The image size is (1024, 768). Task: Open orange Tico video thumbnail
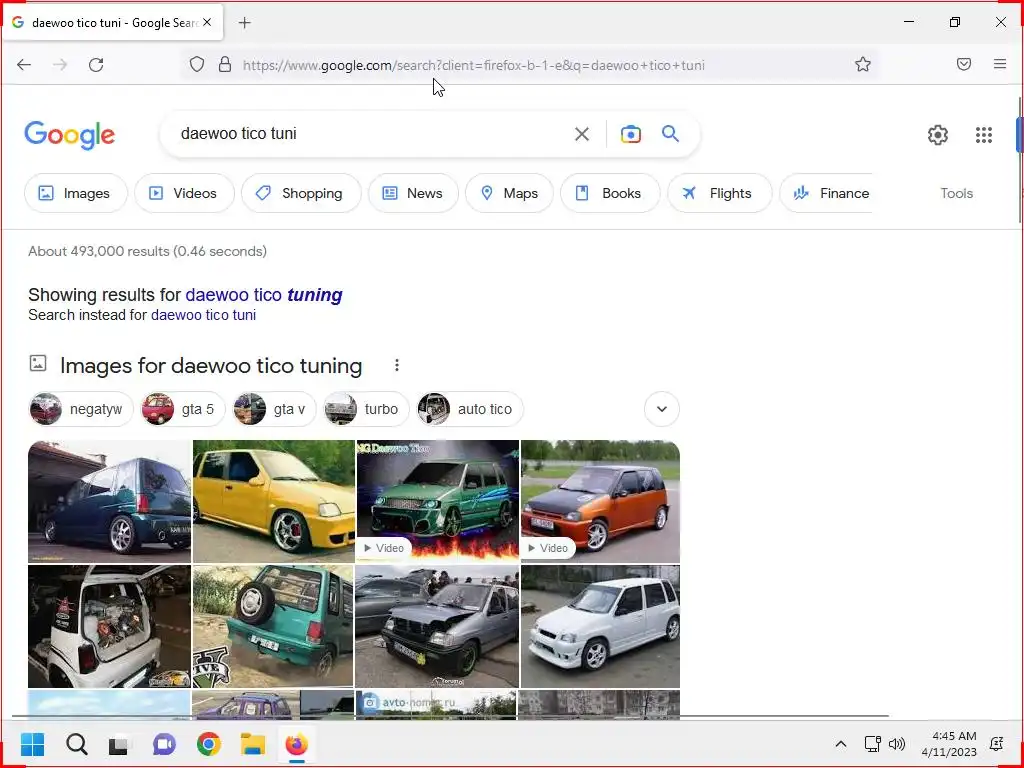(600, 502)
